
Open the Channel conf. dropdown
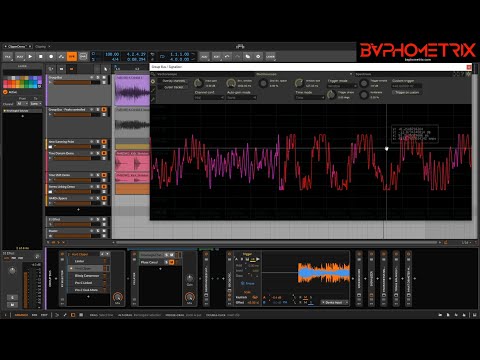[209, 98]
